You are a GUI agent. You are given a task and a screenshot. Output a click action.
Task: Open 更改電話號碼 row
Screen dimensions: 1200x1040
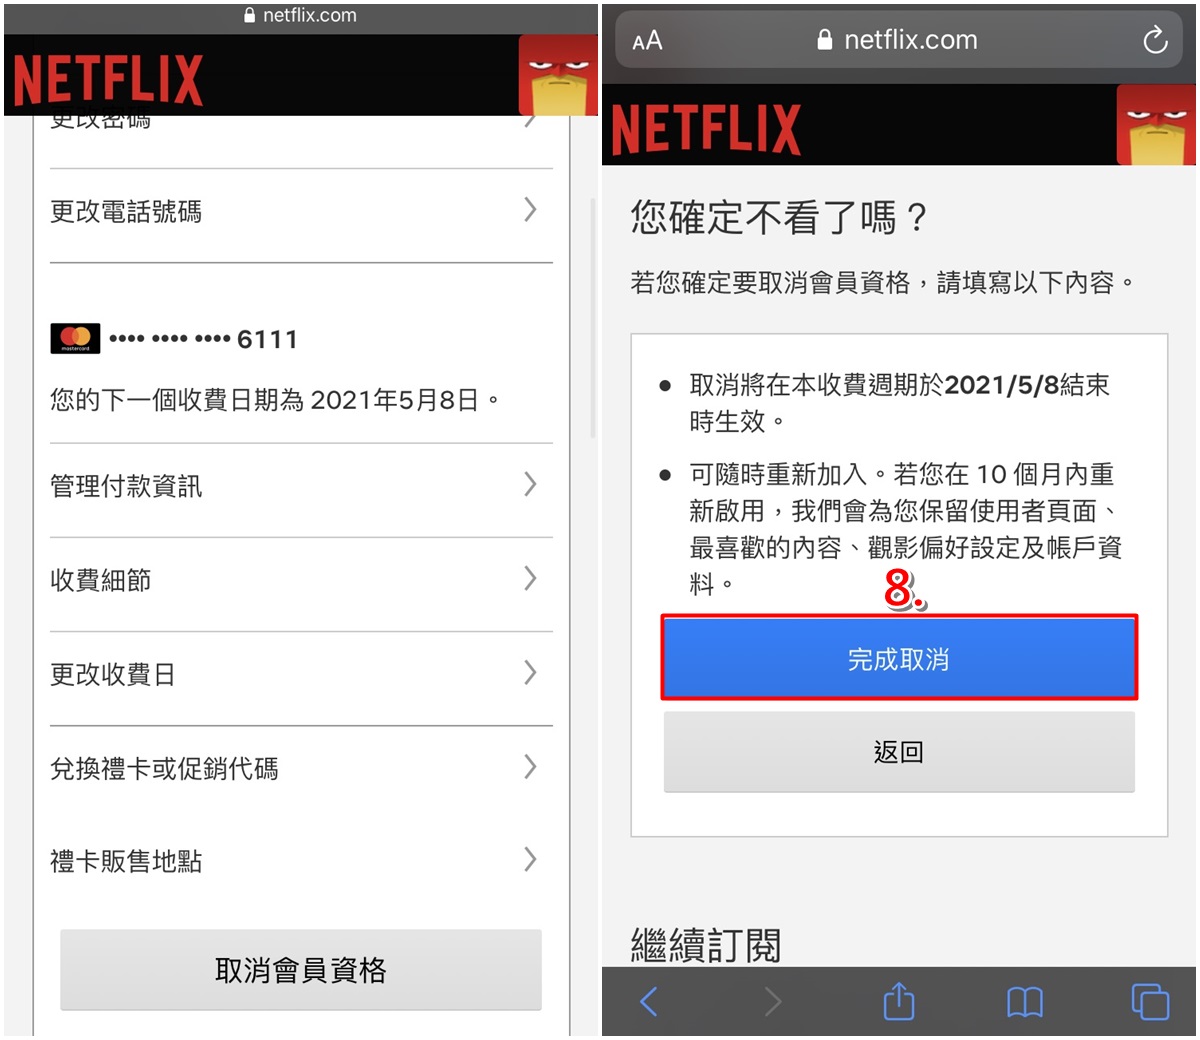(x=301, y=212)
